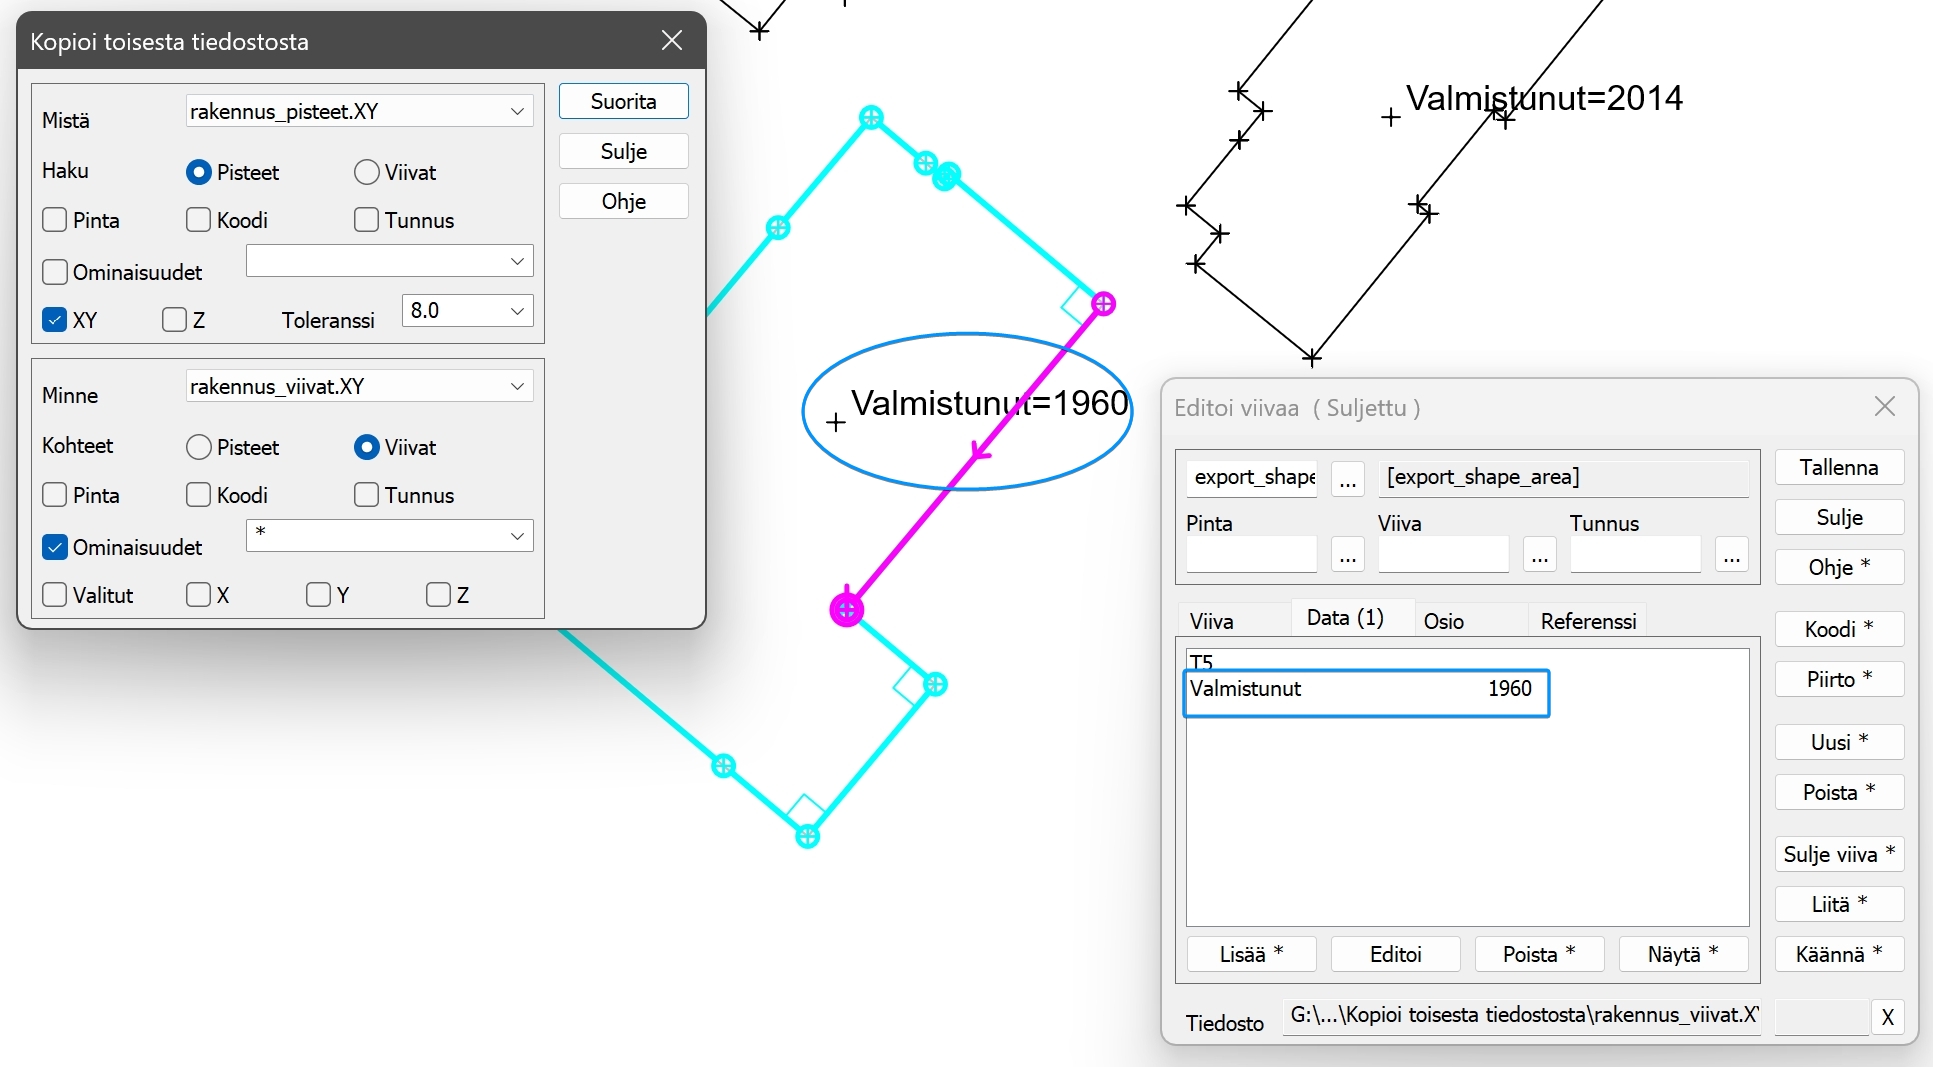The image size is (1933, 1067).
Task: Open browse button next to Viiva field
Action: pyautogui.click(x=1539, y=555)
